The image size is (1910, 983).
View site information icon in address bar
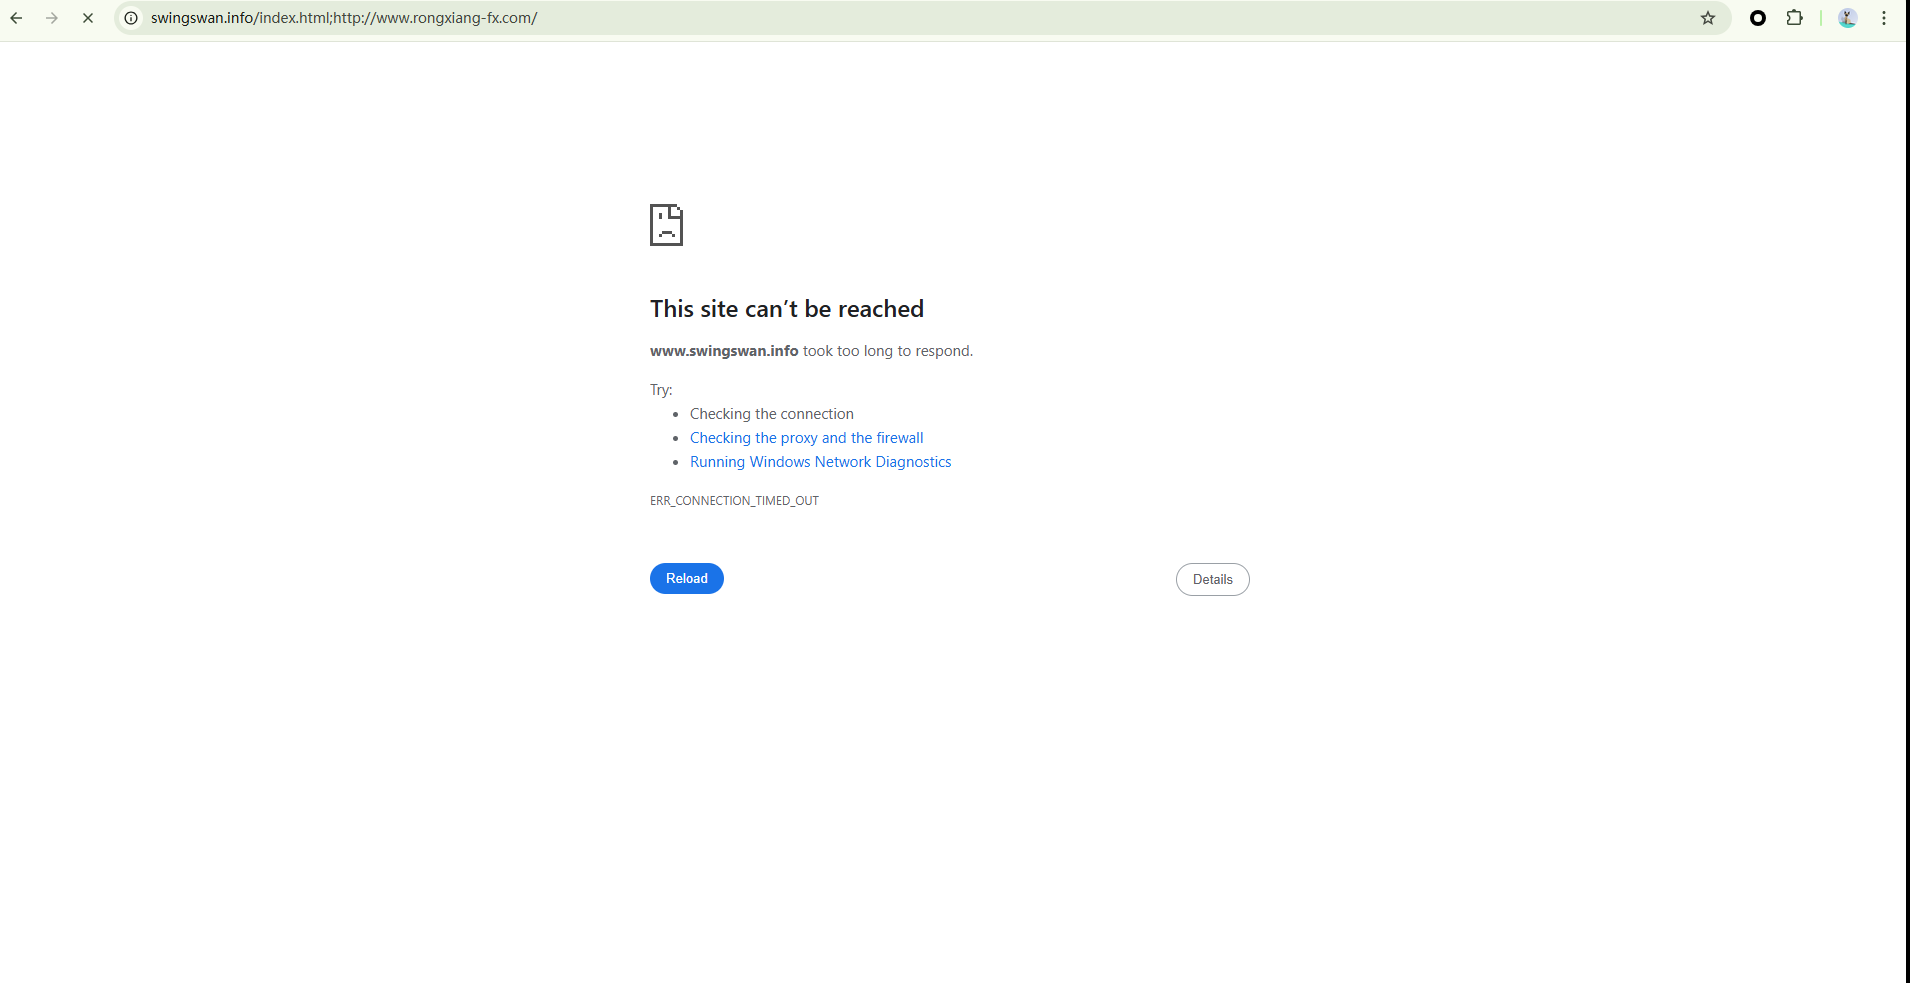click(131, 18)
